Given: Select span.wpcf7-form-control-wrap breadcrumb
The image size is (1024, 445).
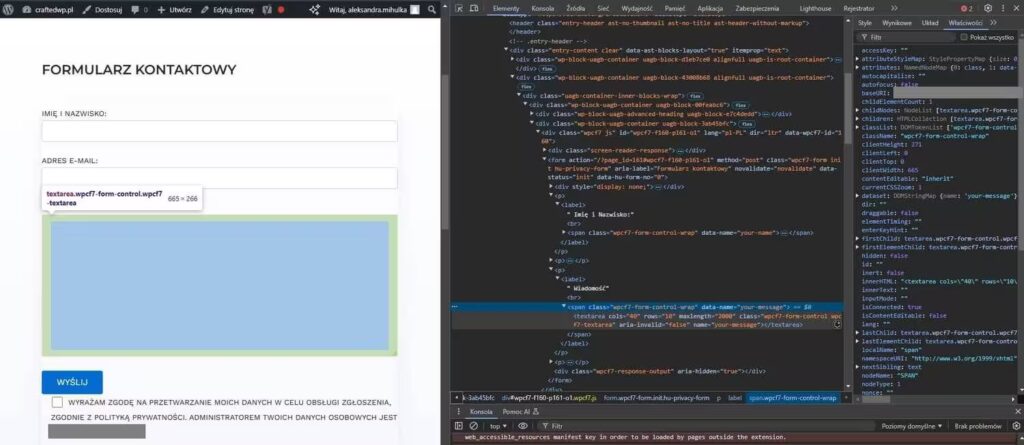Looking at the screenshot, I should (x=792, y=398).
